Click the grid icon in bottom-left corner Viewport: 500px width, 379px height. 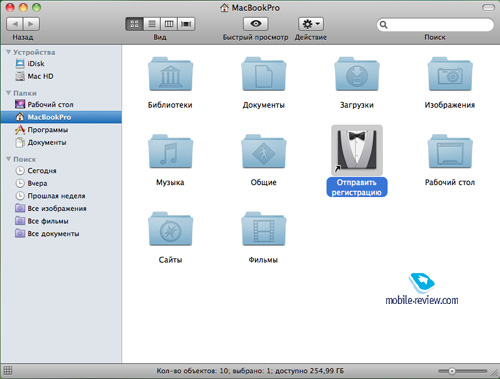coord(8,370)
